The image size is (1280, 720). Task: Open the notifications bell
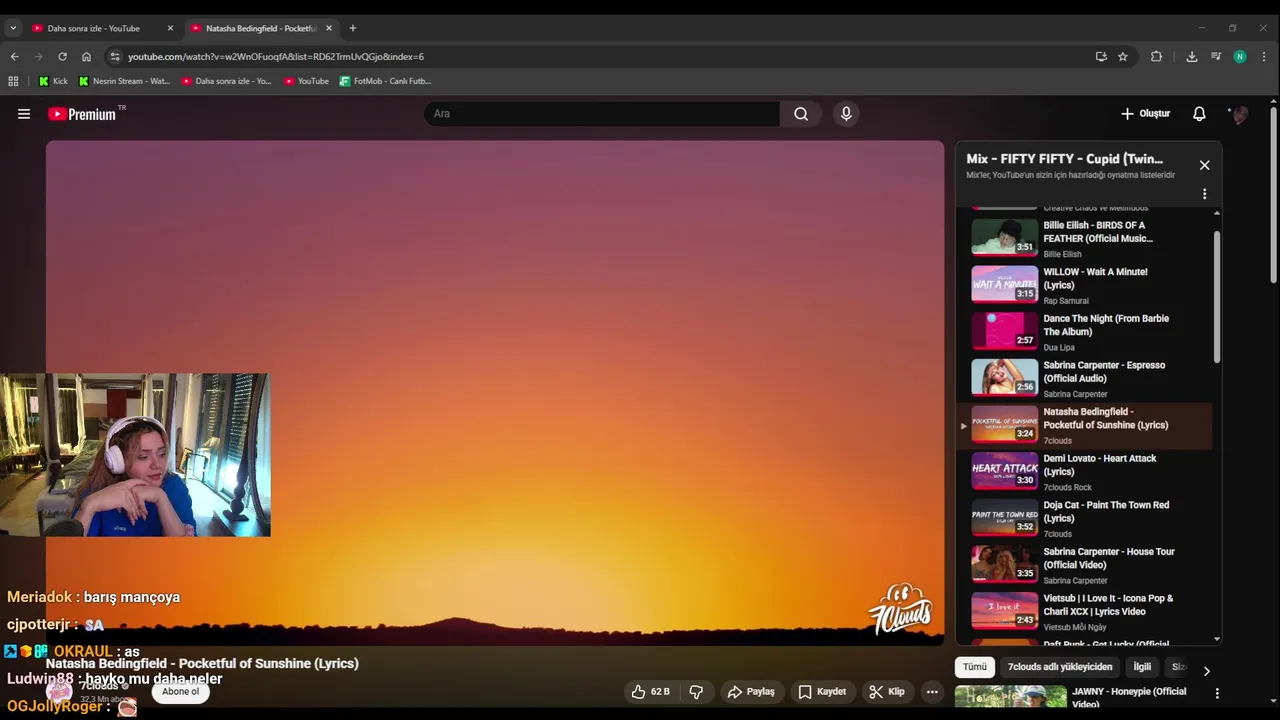coord(1199,114)
